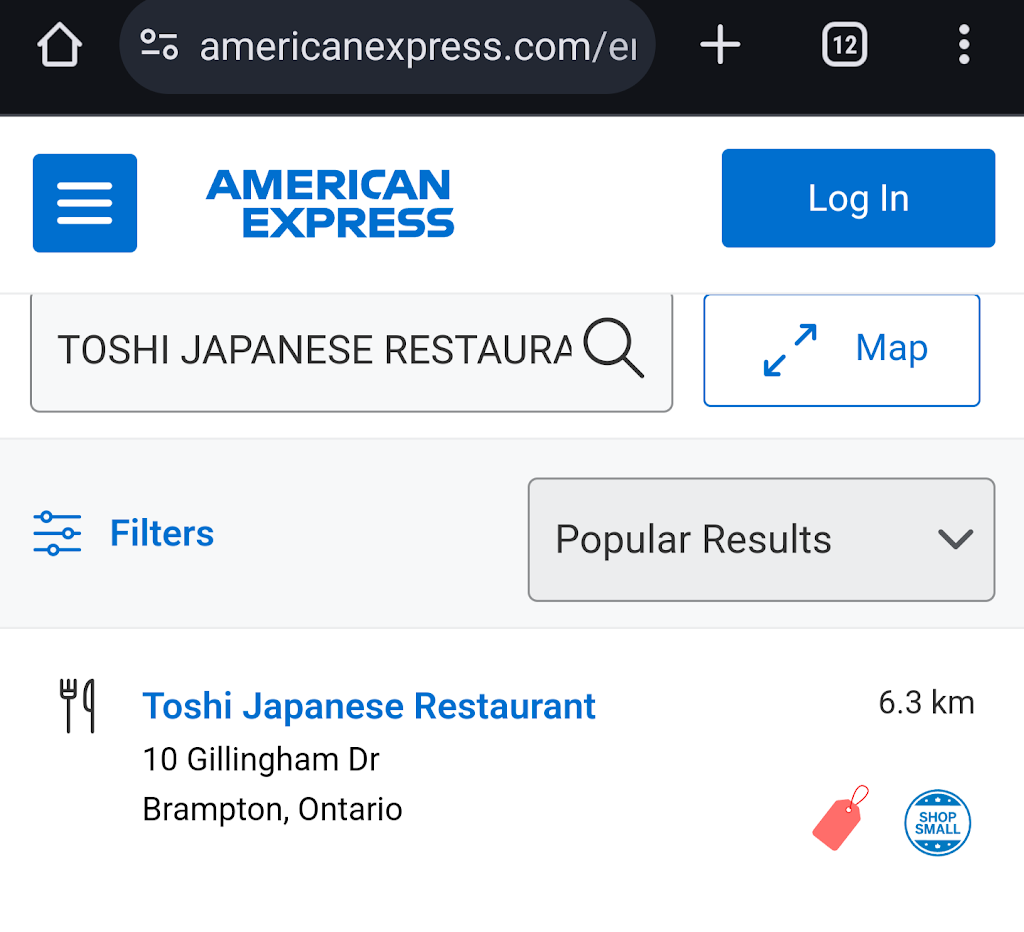Expand the Map view
Screen dimensions: 1024x932
[841, 350]
